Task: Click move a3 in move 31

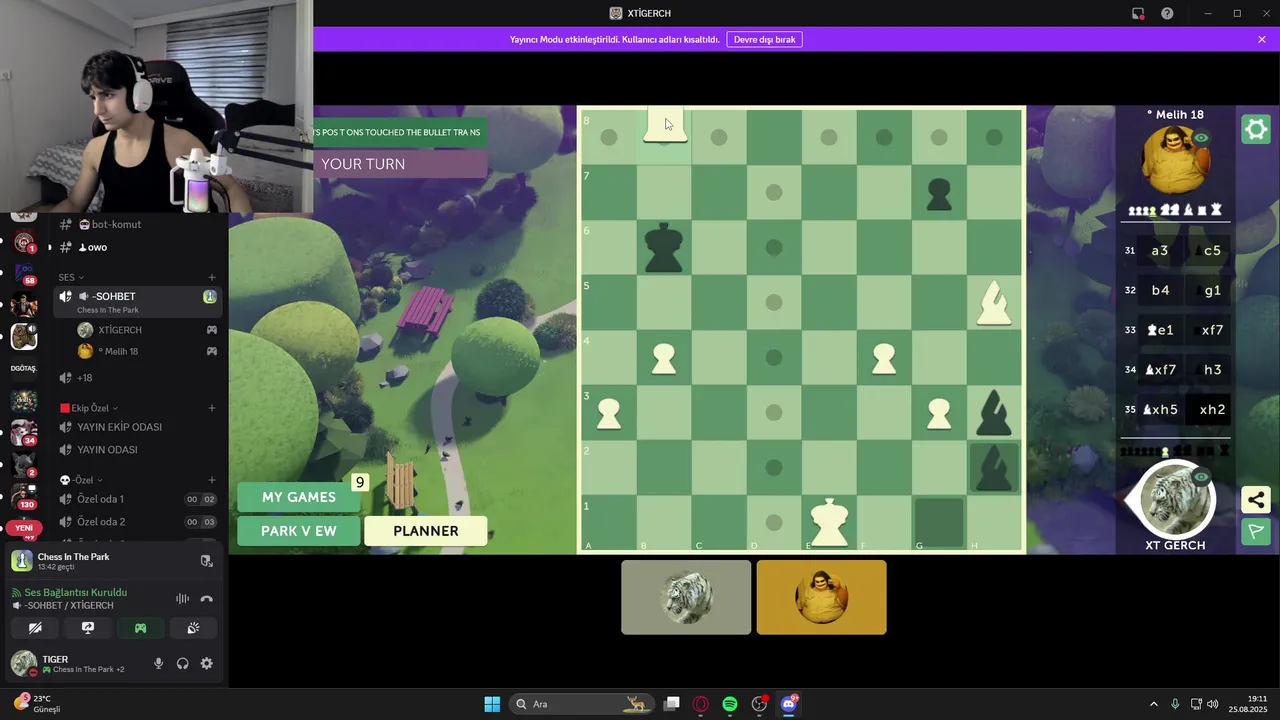Action: point(1160,251)
